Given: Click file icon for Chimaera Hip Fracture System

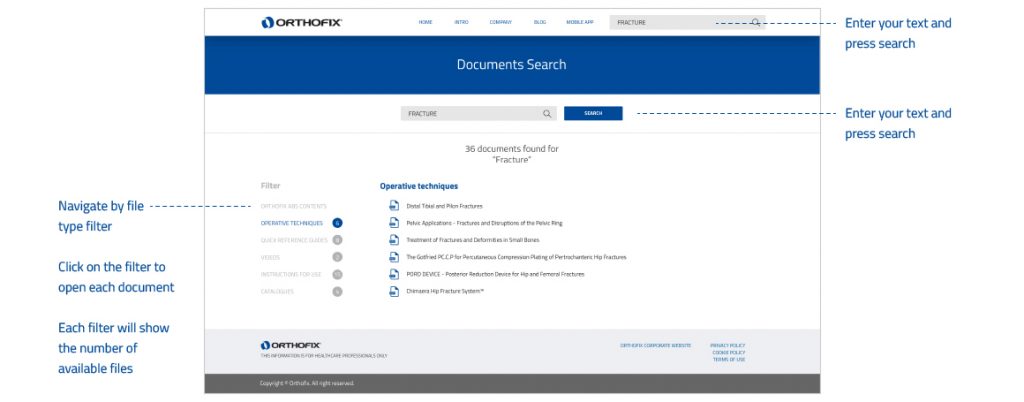Looking at the screenshot, I should [394, 291].
